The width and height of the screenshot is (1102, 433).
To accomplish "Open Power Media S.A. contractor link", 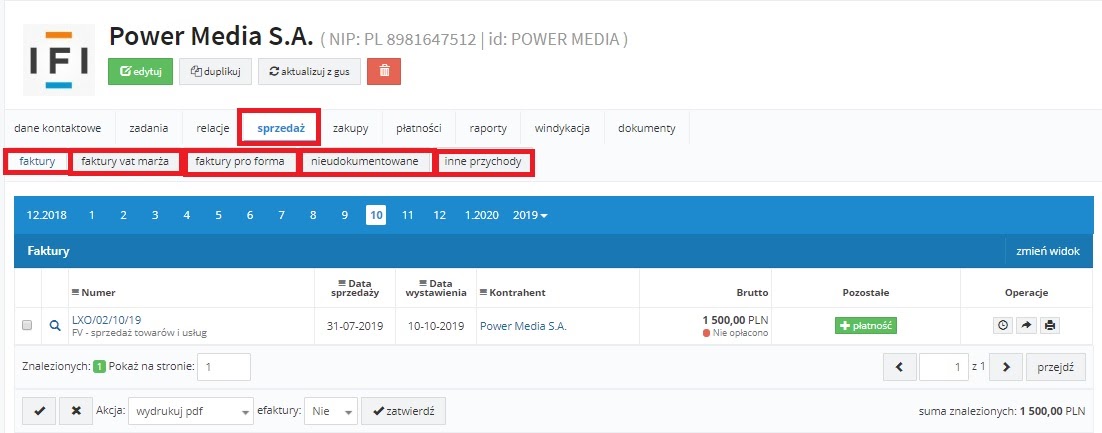I will tap(523, 325).
